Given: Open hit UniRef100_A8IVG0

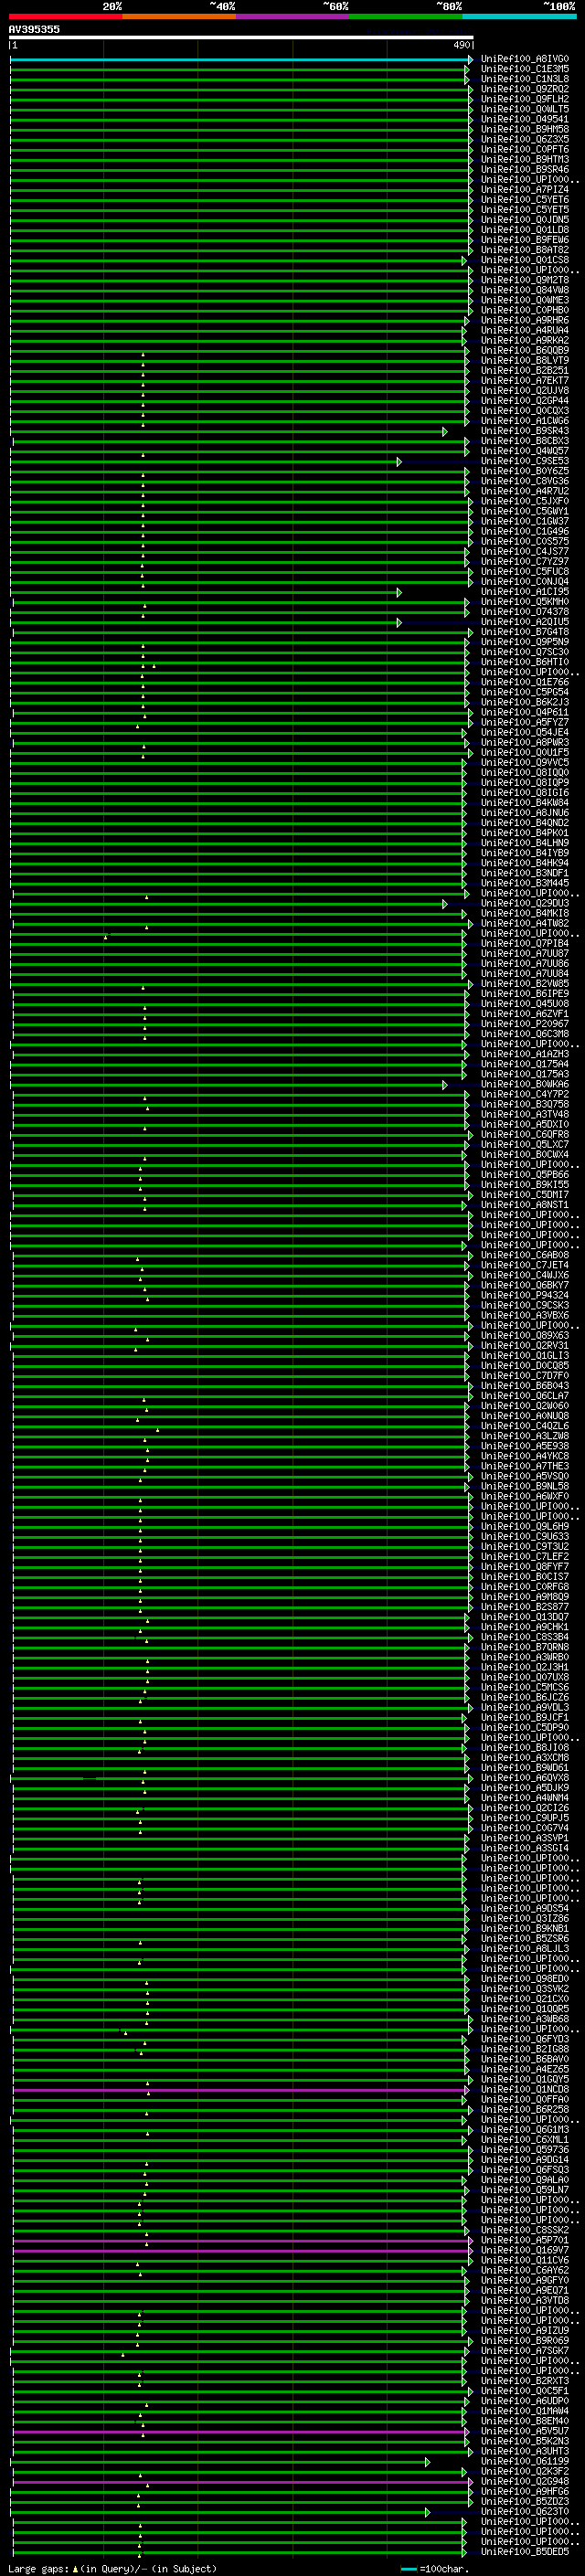Looking at the screenshot, I should [x=525, y=59].
